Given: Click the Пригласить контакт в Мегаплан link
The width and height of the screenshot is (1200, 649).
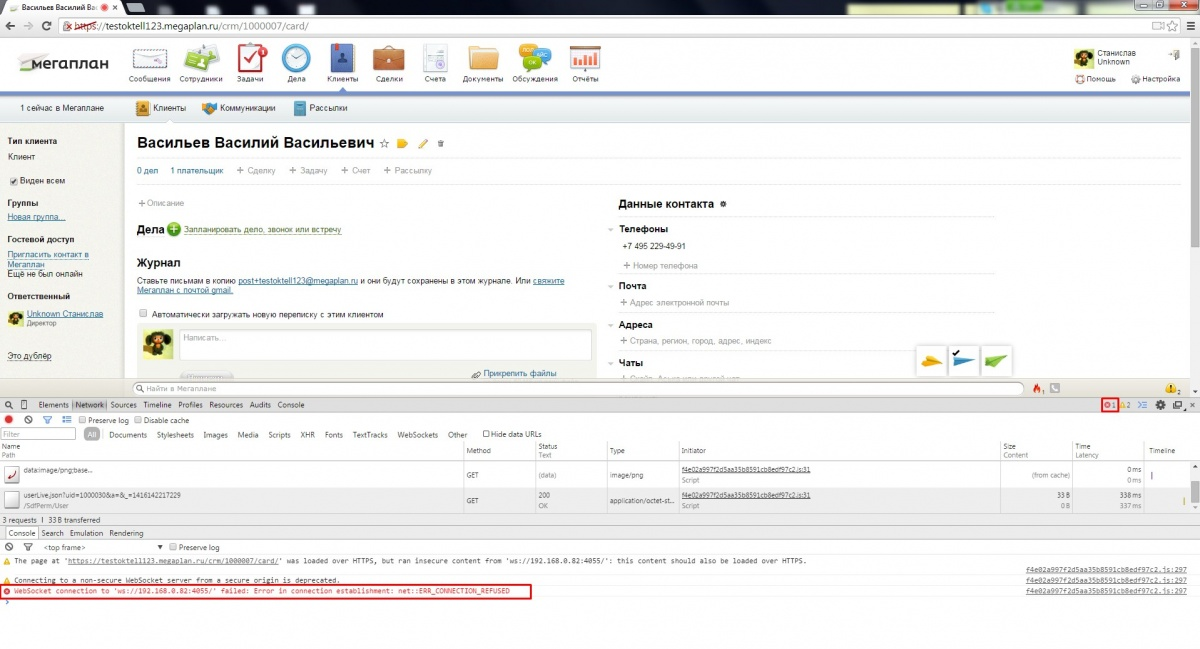Looking at the screenshot, I should click(47, 259).
